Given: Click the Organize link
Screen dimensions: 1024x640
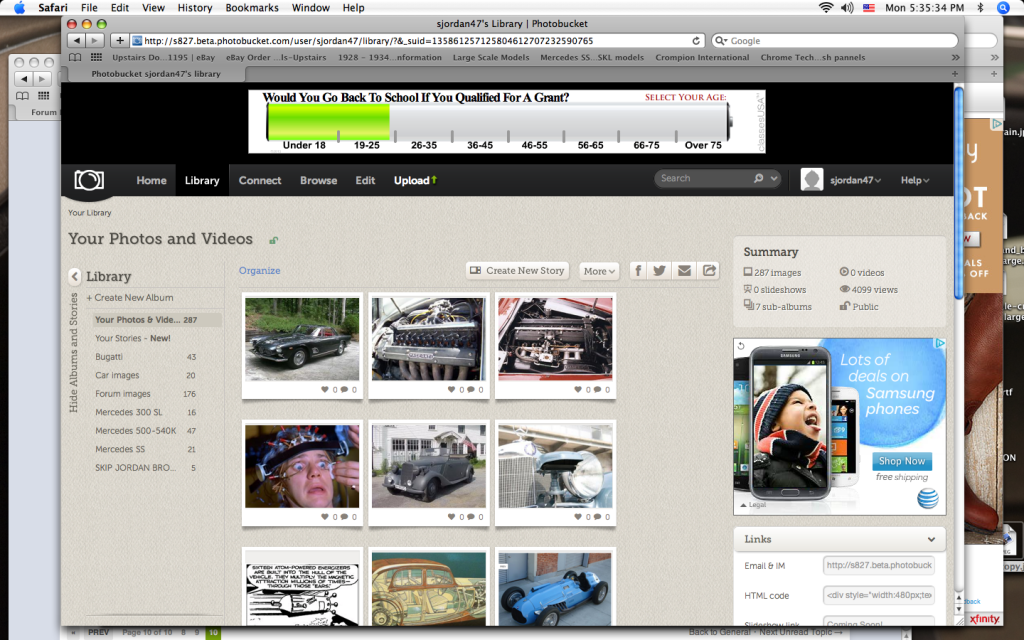Looking at the screenshot, I should coord(259,270).
